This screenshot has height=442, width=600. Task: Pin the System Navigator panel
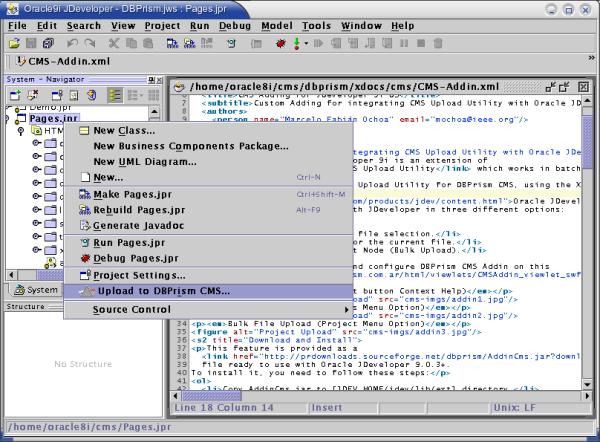(x=152, y=80)
